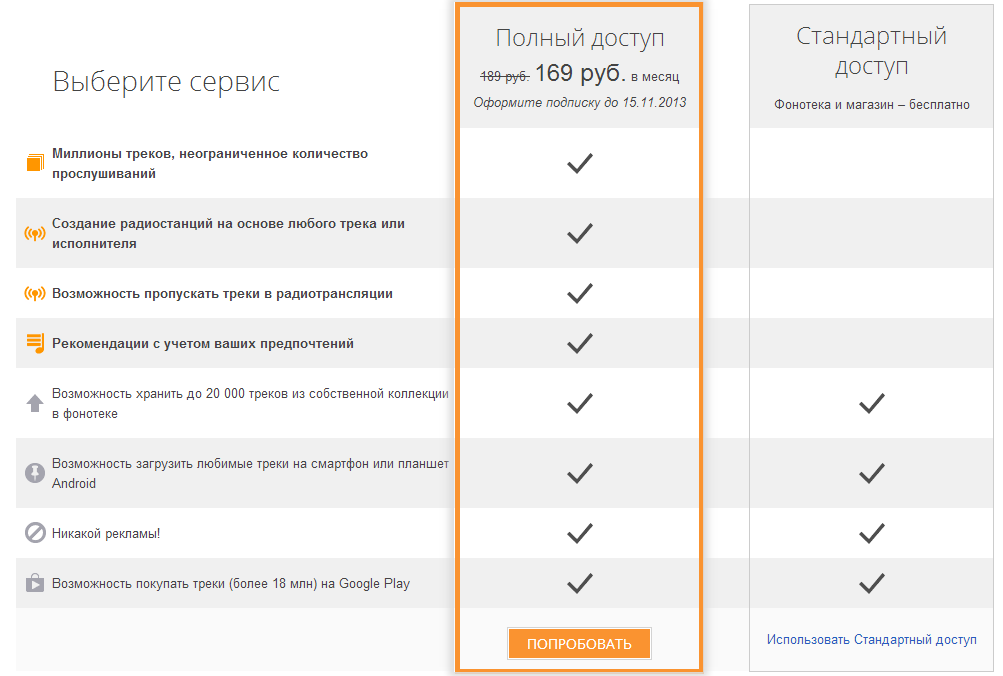Click standard access checkmark for 20 000 tracks storage
The image size is (1003, 676).
[x=872, y=404]
